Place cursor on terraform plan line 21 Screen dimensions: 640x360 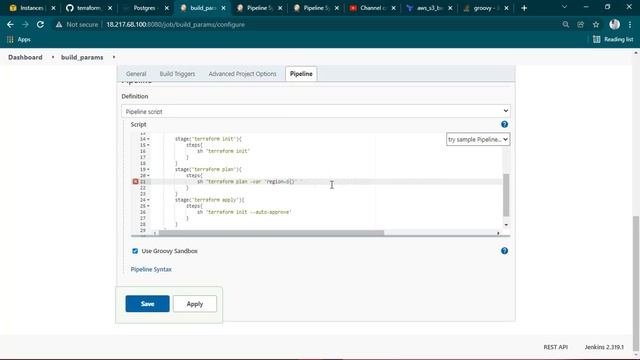[x=249, y=182]
